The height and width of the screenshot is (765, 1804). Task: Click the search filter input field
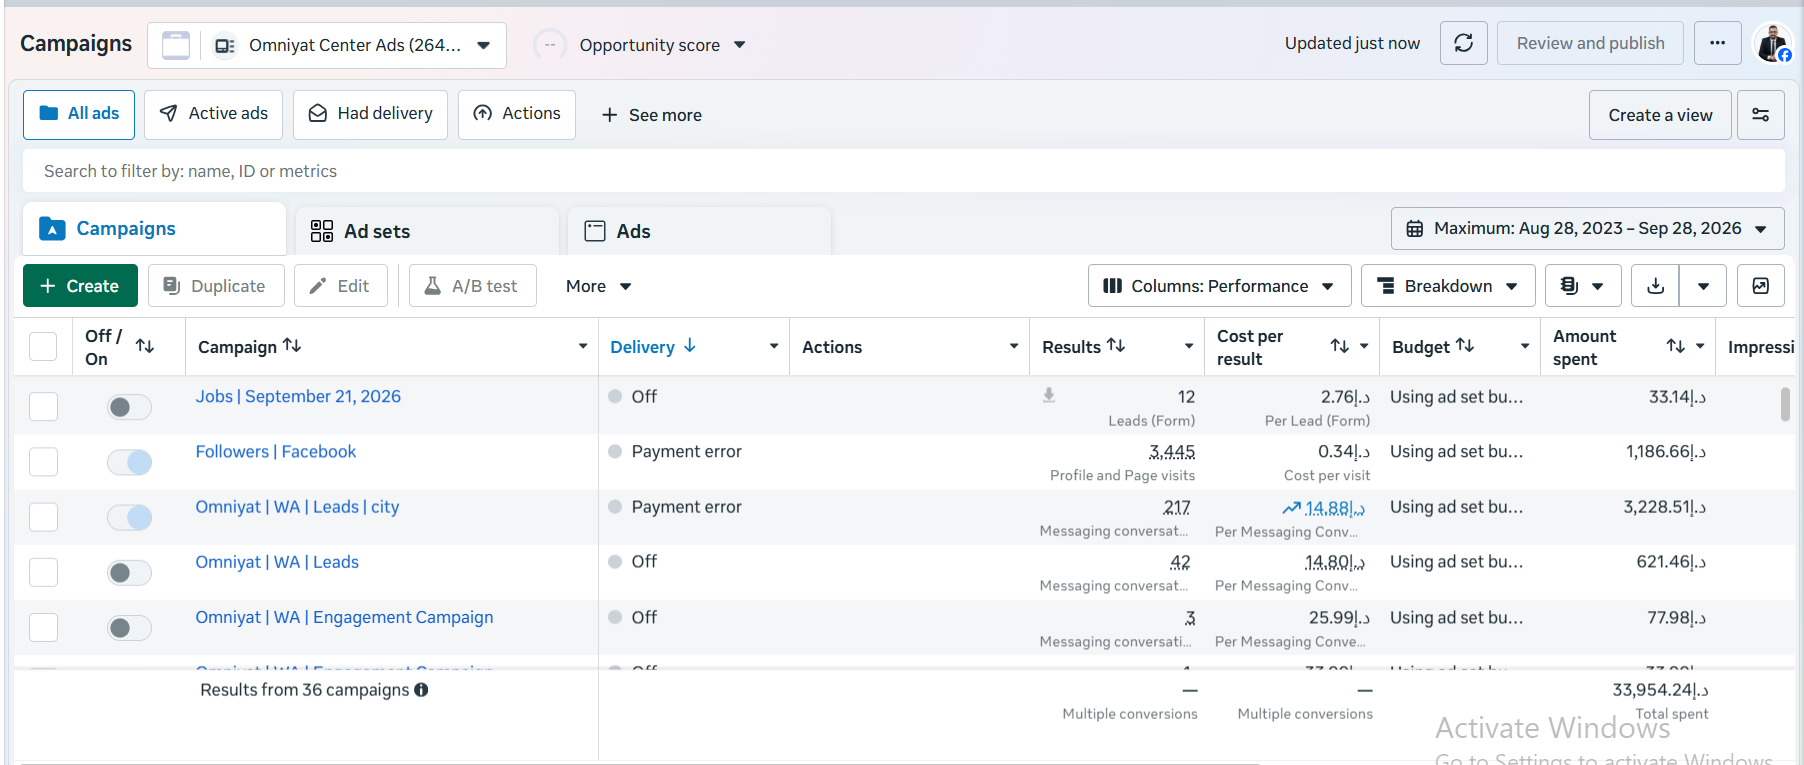[x=903, y=171]
